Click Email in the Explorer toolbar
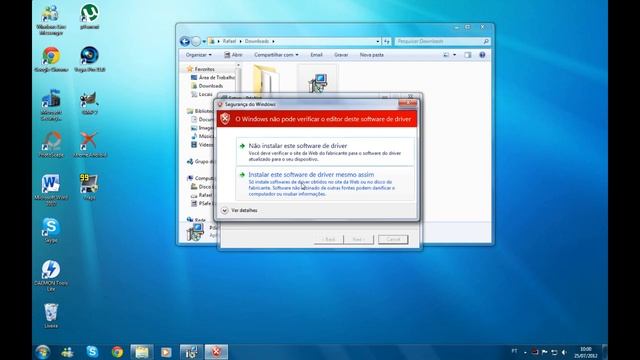The image size is (640, 360). pyautogui.click(x=316, y=55)
